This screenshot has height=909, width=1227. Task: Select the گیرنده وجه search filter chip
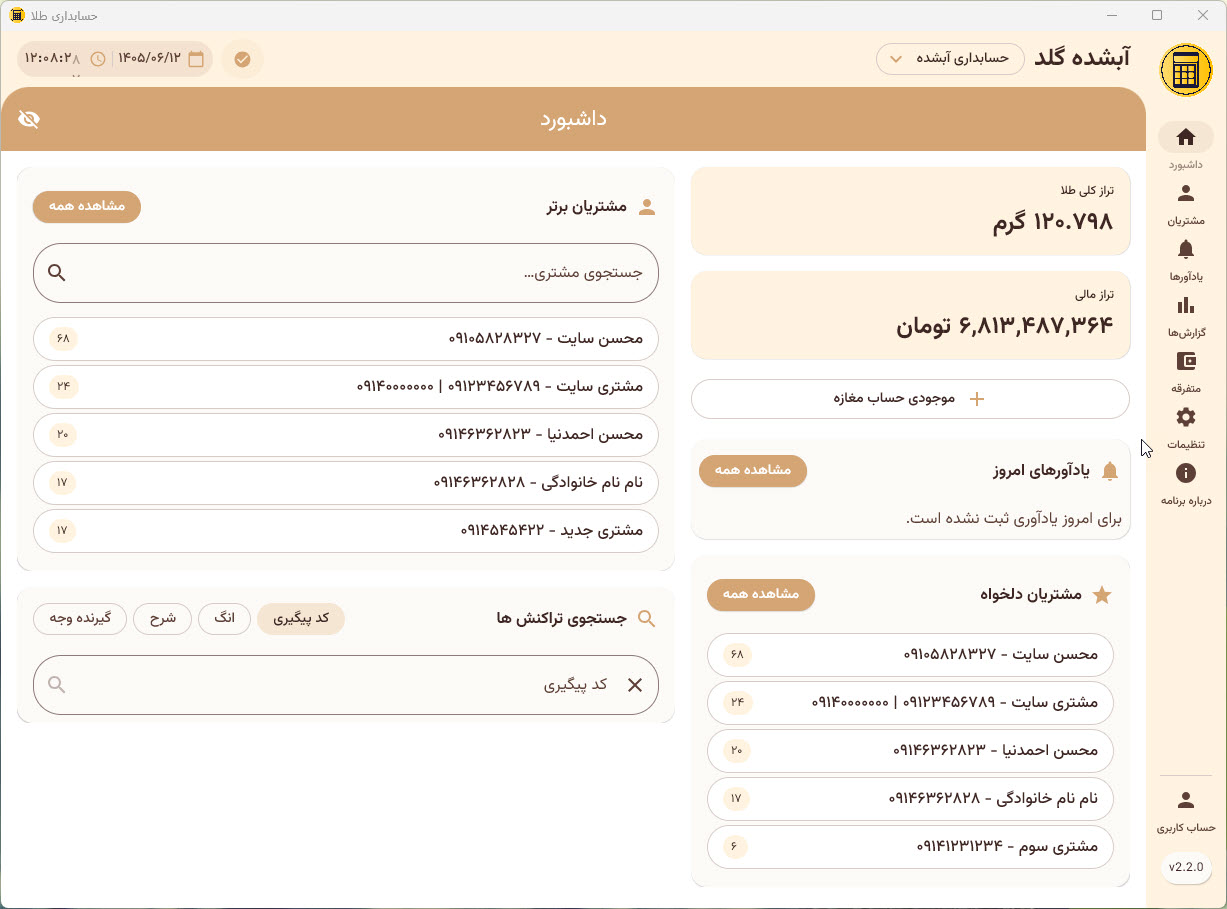point(80,619)
